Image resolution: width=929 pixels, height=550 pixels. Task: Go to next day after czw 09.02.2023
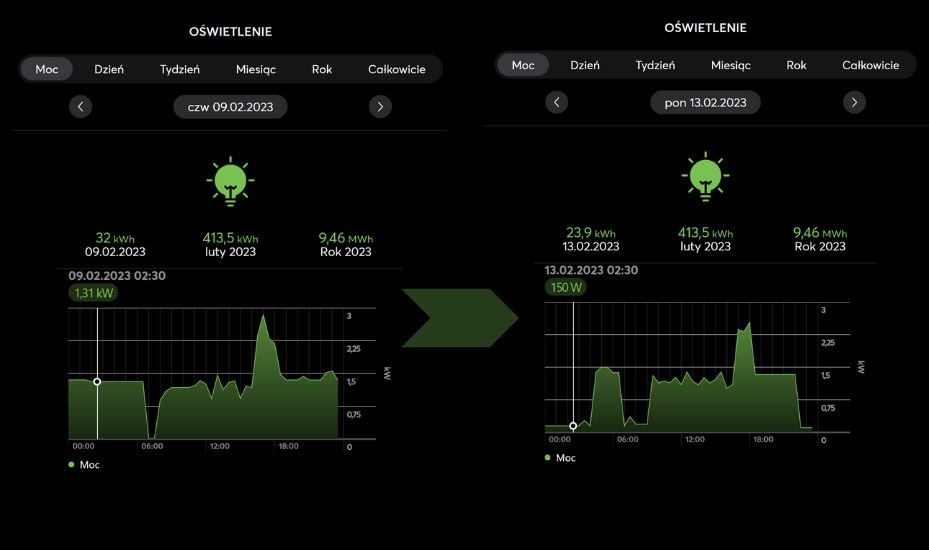(379, 106)
